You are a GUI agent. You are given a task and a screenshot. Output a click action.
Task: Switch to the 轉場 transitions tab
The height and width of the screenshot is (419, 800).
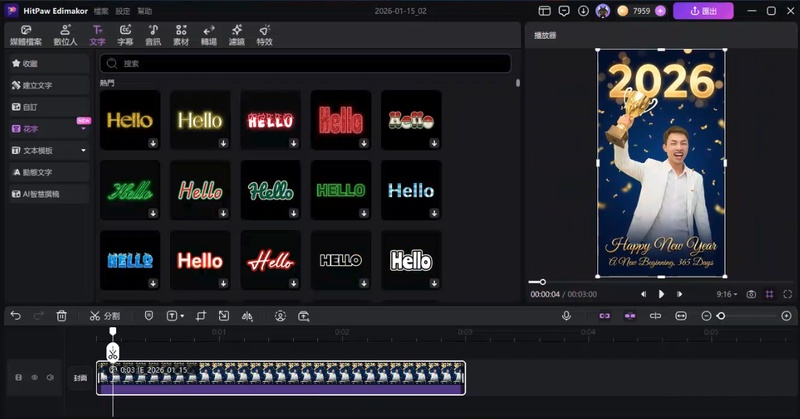point(208,37)
